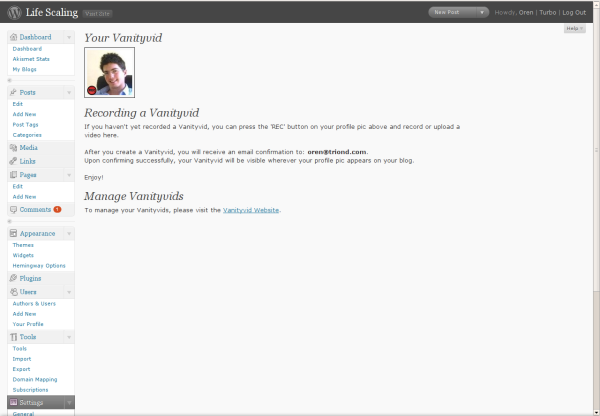Click the red REC button on profile pic

tap(92, 90)
